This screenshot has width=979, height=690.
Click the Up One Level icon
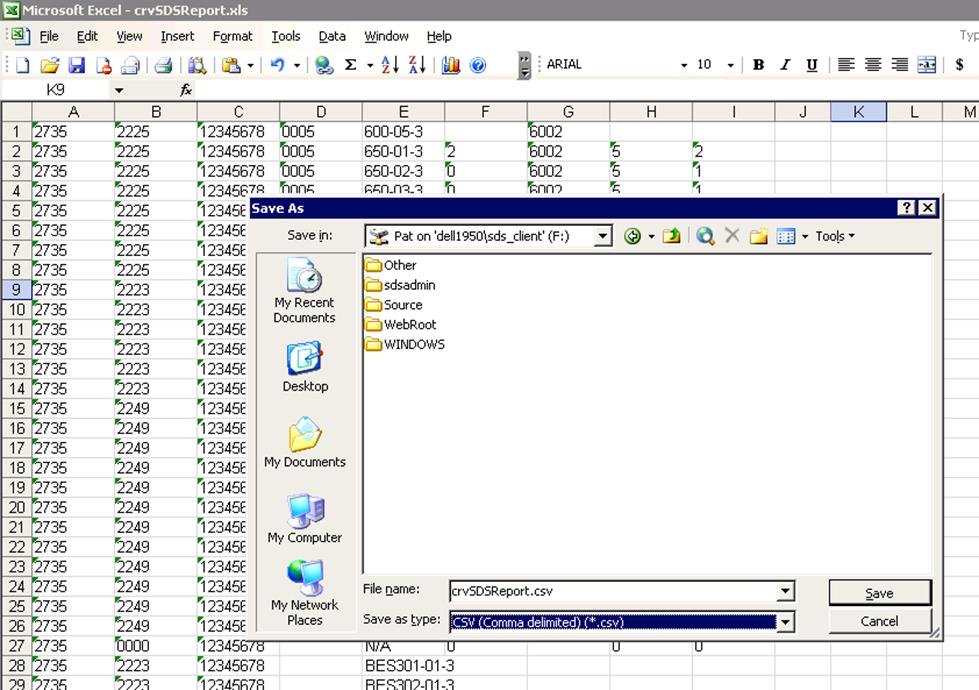coord(669,235)
